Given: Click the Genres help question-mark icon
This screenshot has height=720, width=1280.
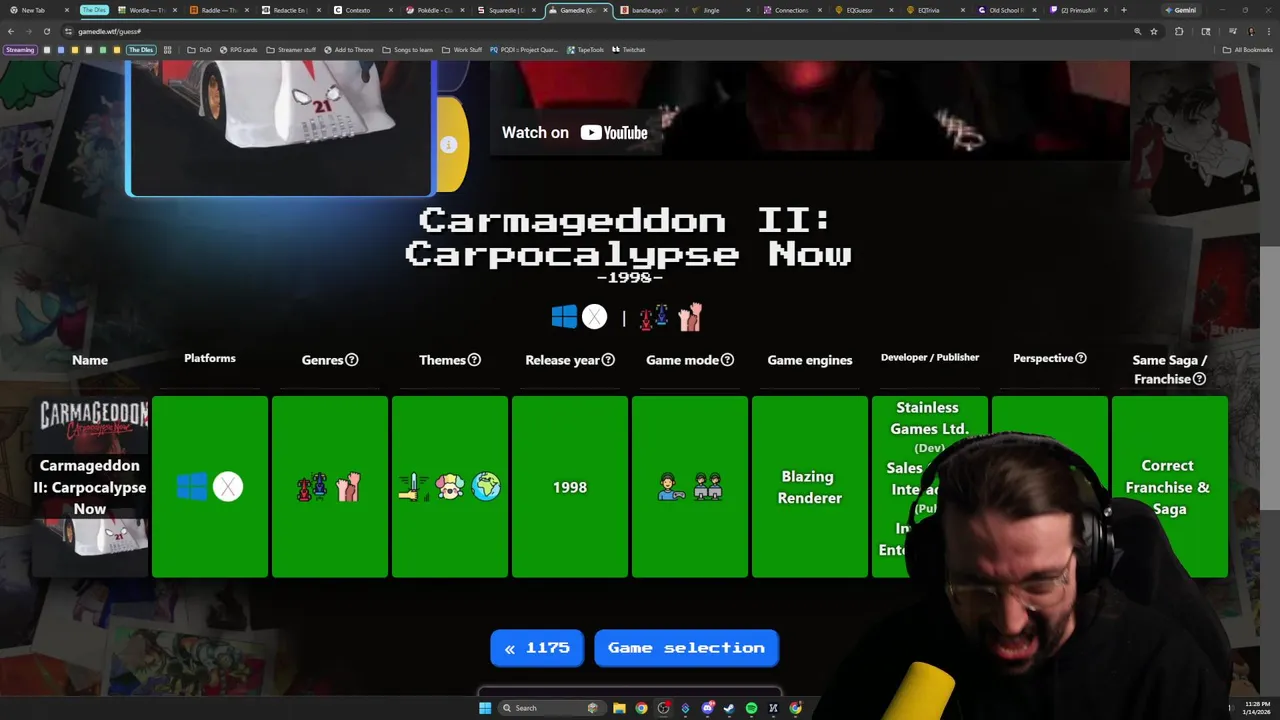Looking at the screenshot, I should 351,360.
